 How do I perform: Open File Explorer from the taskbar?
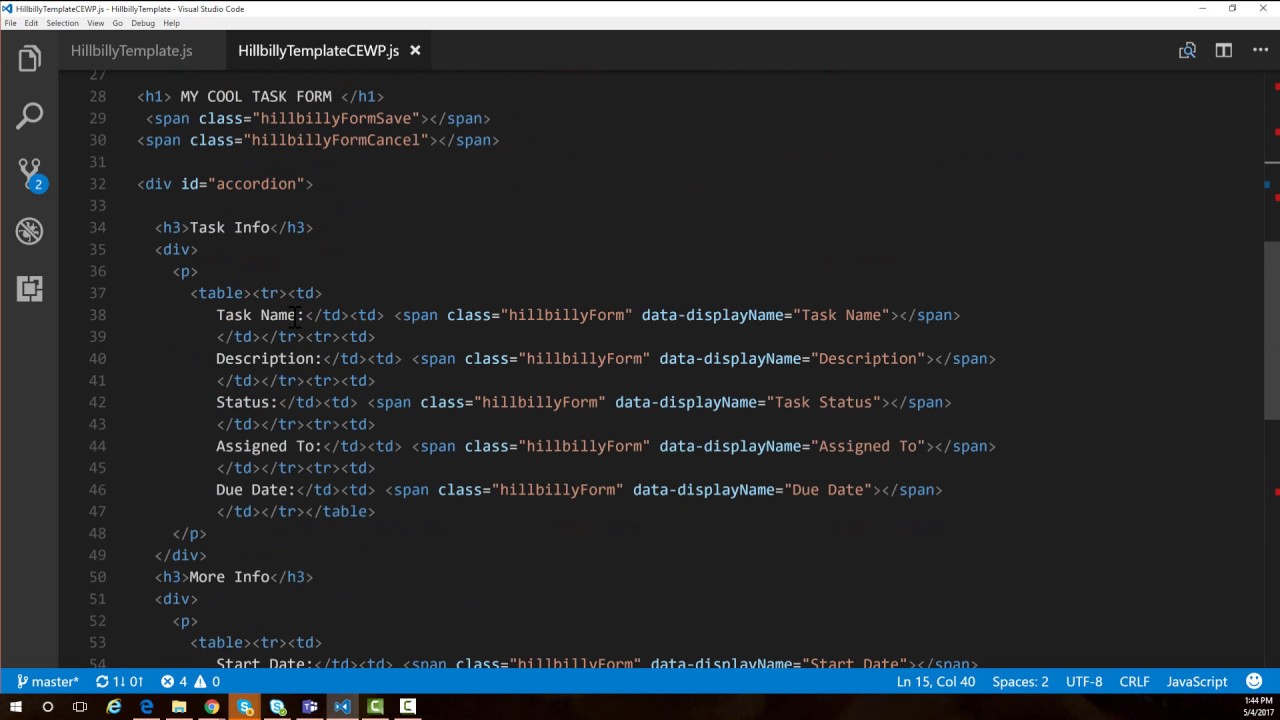[x=179, y=707]
